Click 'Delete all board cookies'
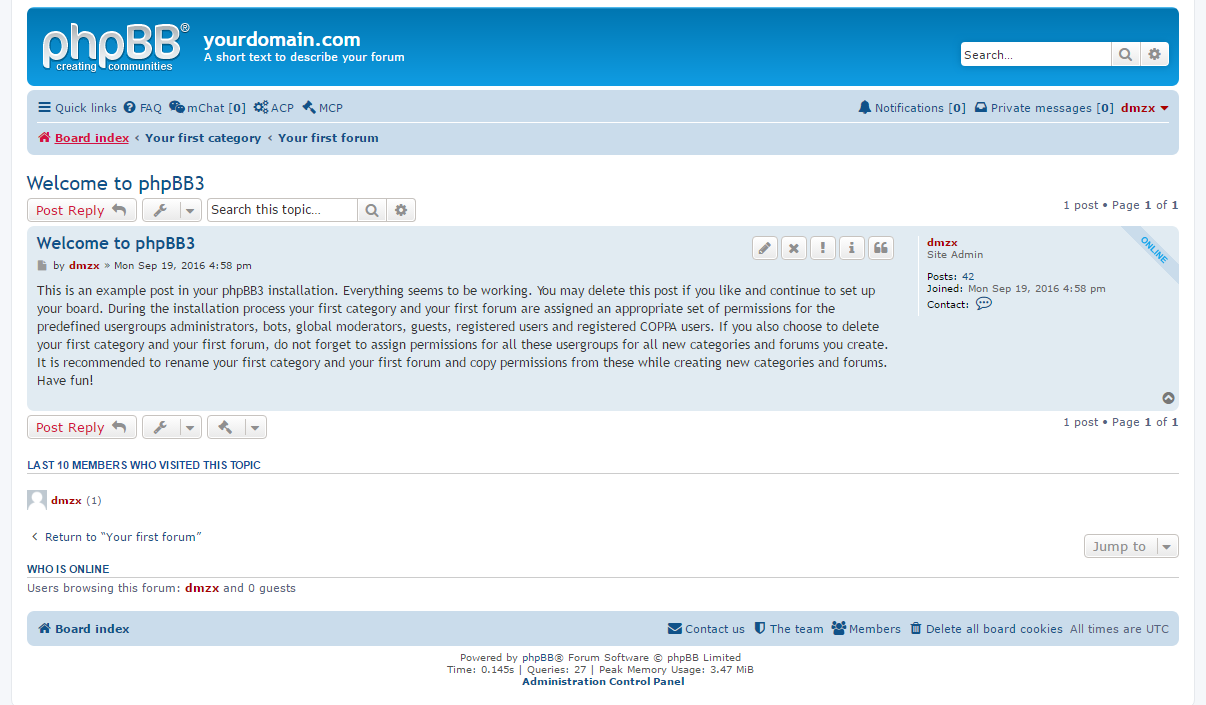The height and width of the screenshot is (705, 1206). [986, 629]
